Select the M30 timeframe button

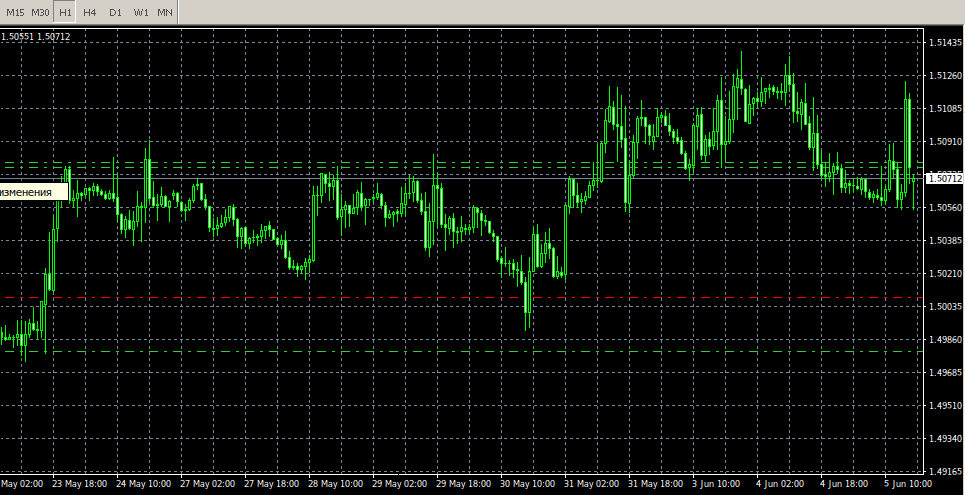click(x=41, y=12)
